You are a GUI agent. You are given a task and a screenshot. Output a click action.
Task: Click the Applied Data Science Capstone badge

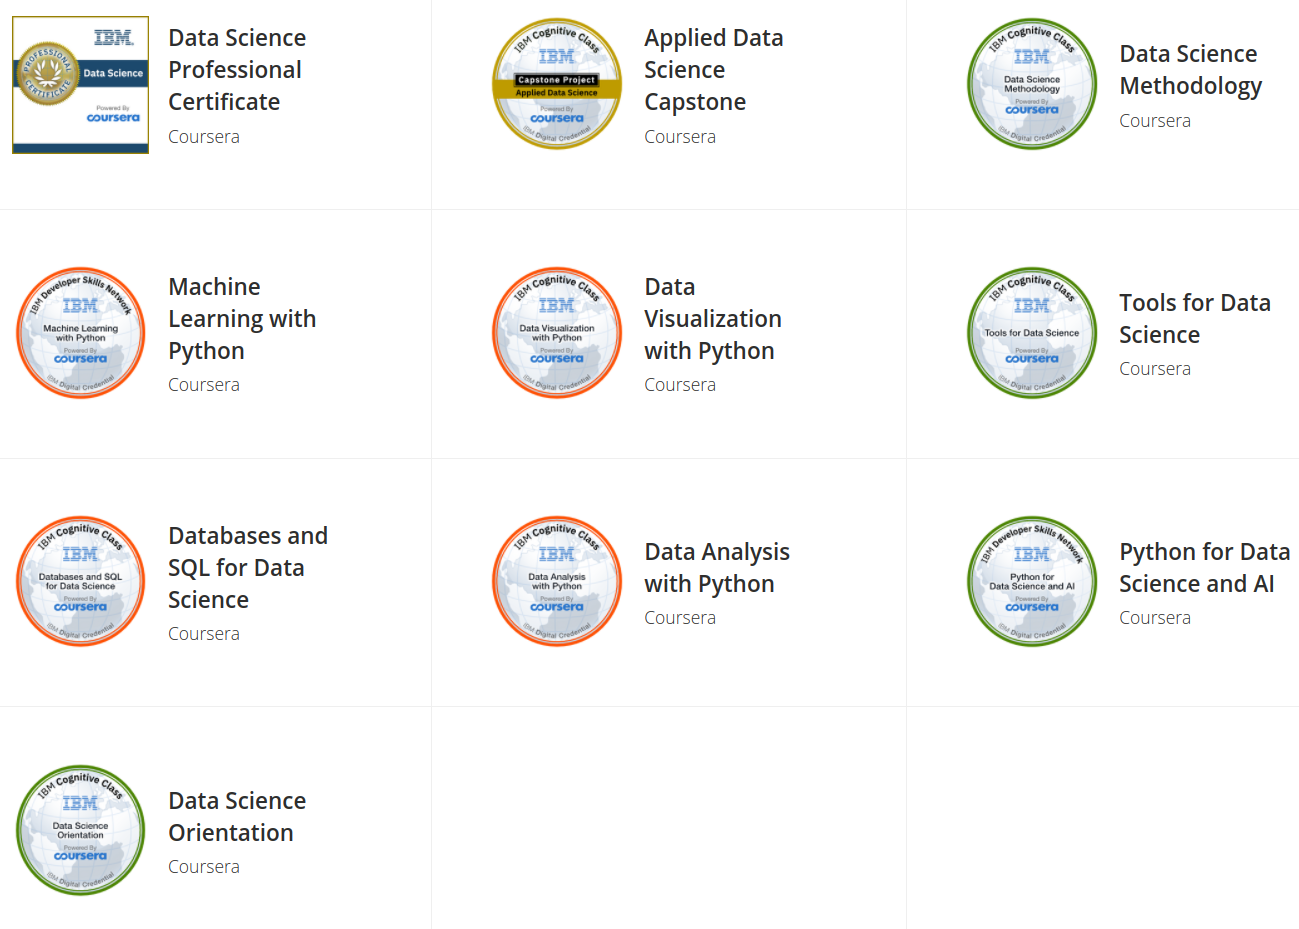[x=557, y=83]
